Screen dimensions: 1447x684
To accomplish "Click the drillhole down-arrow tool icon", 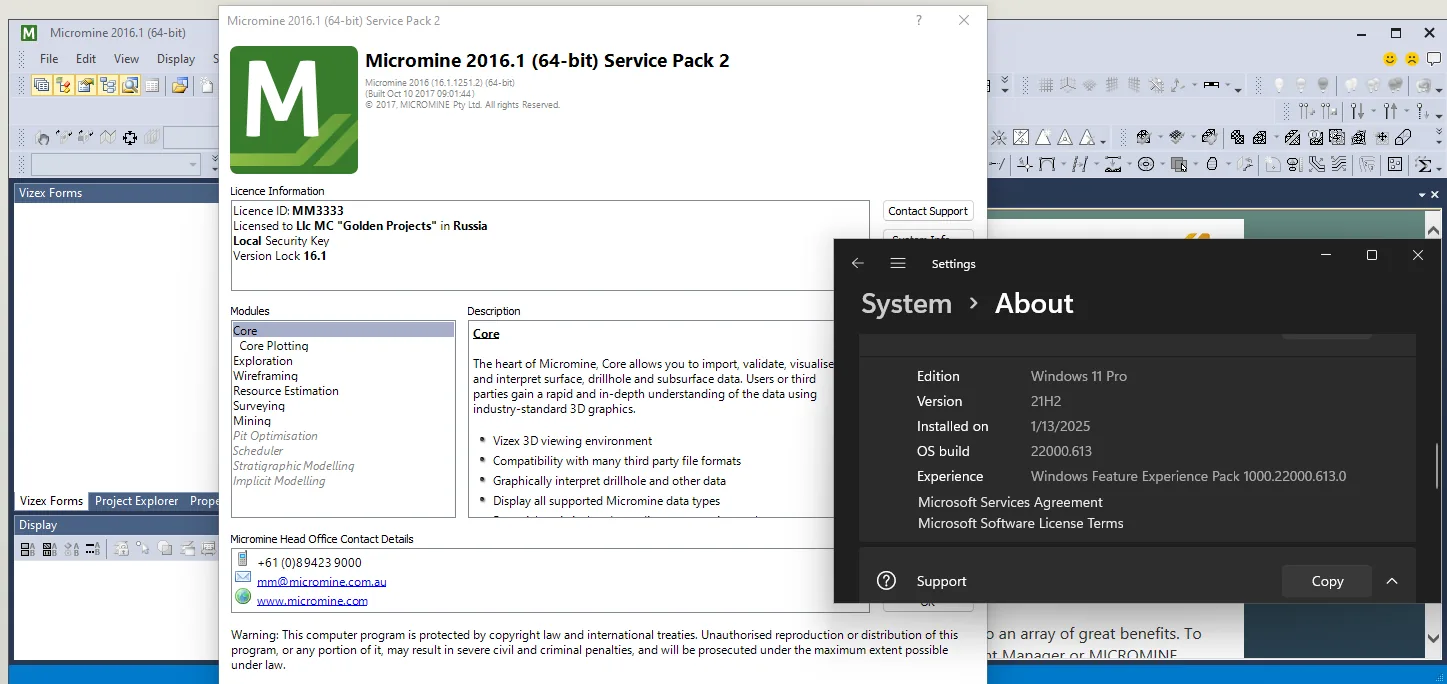I will [1357, 111].
